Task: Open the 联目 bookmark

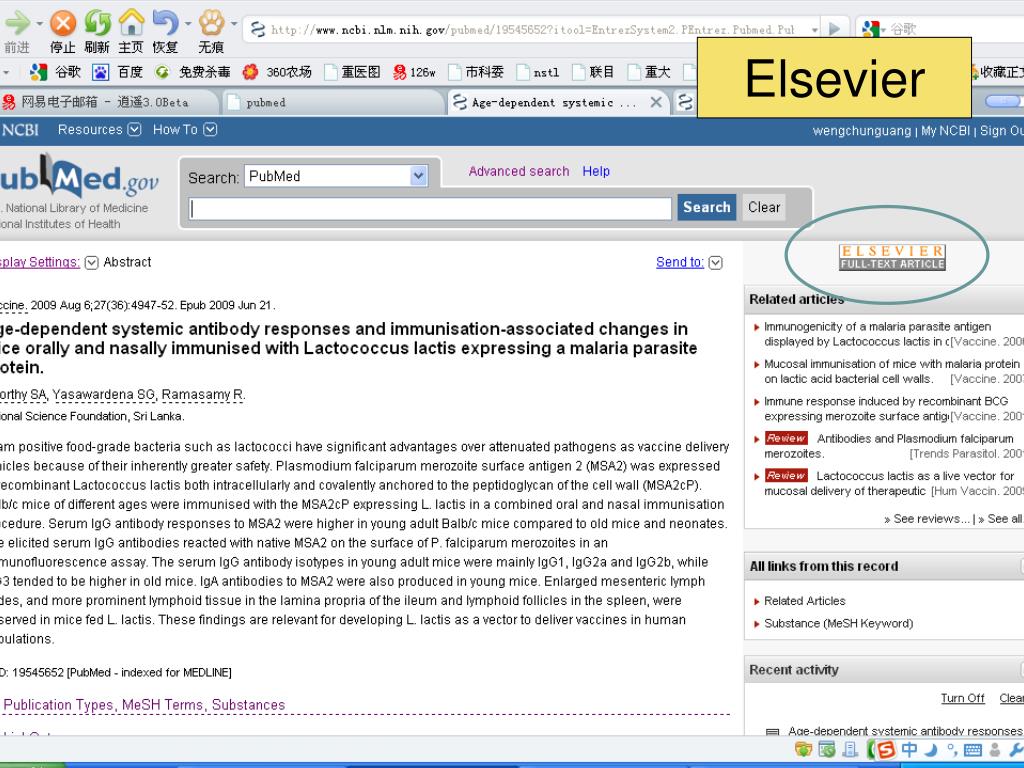Action: [594, 72]
